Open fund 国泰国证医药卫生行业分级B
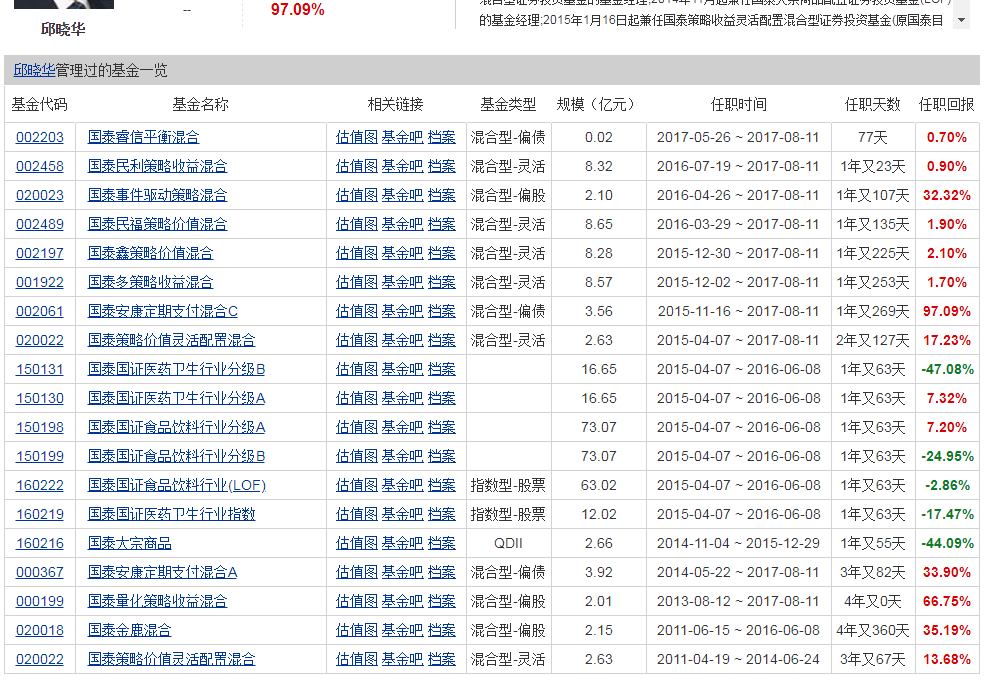Screen dimensions: 984x688 click(176, 369)
